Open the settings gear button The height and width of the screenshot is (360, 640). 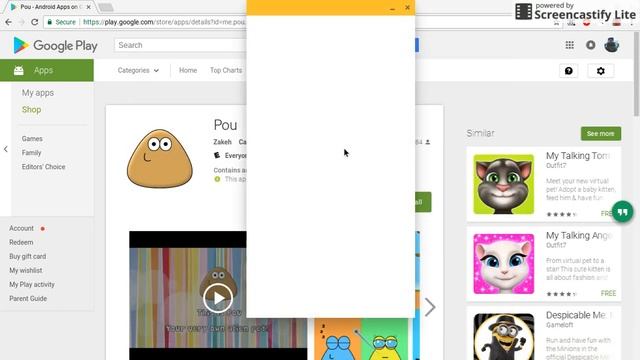[600, 71]
